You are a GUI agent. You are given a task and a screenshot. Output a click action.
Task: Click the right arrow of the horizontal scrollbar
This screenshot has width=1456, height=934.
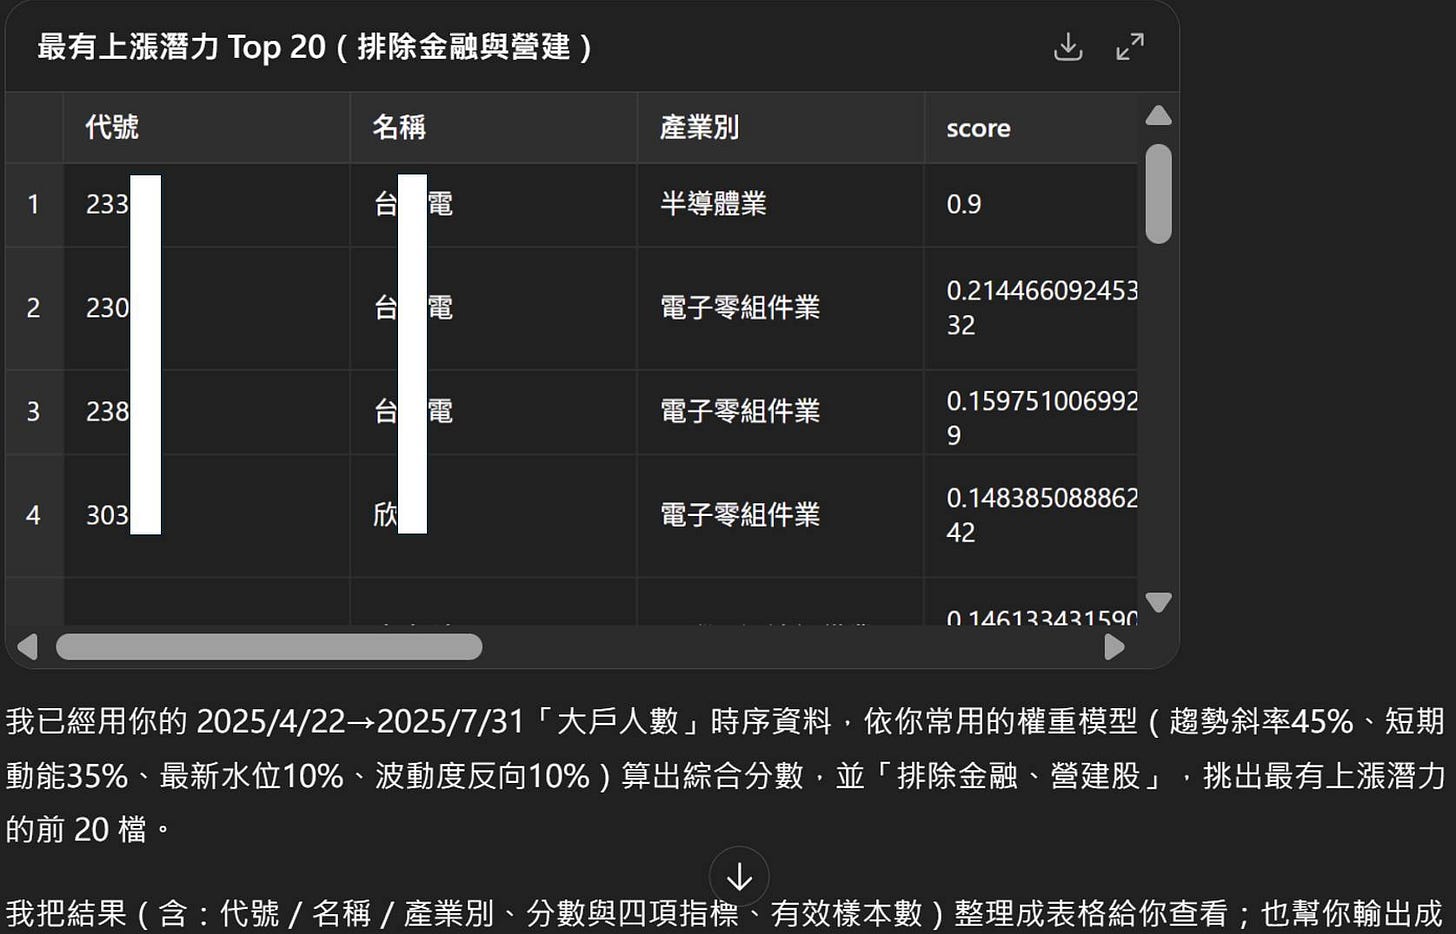point(1114,647)
